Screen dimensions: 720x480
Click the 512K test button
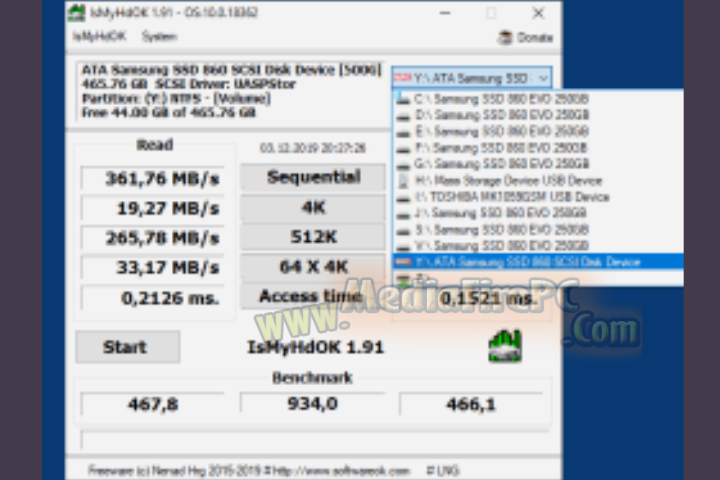(313, 237)
